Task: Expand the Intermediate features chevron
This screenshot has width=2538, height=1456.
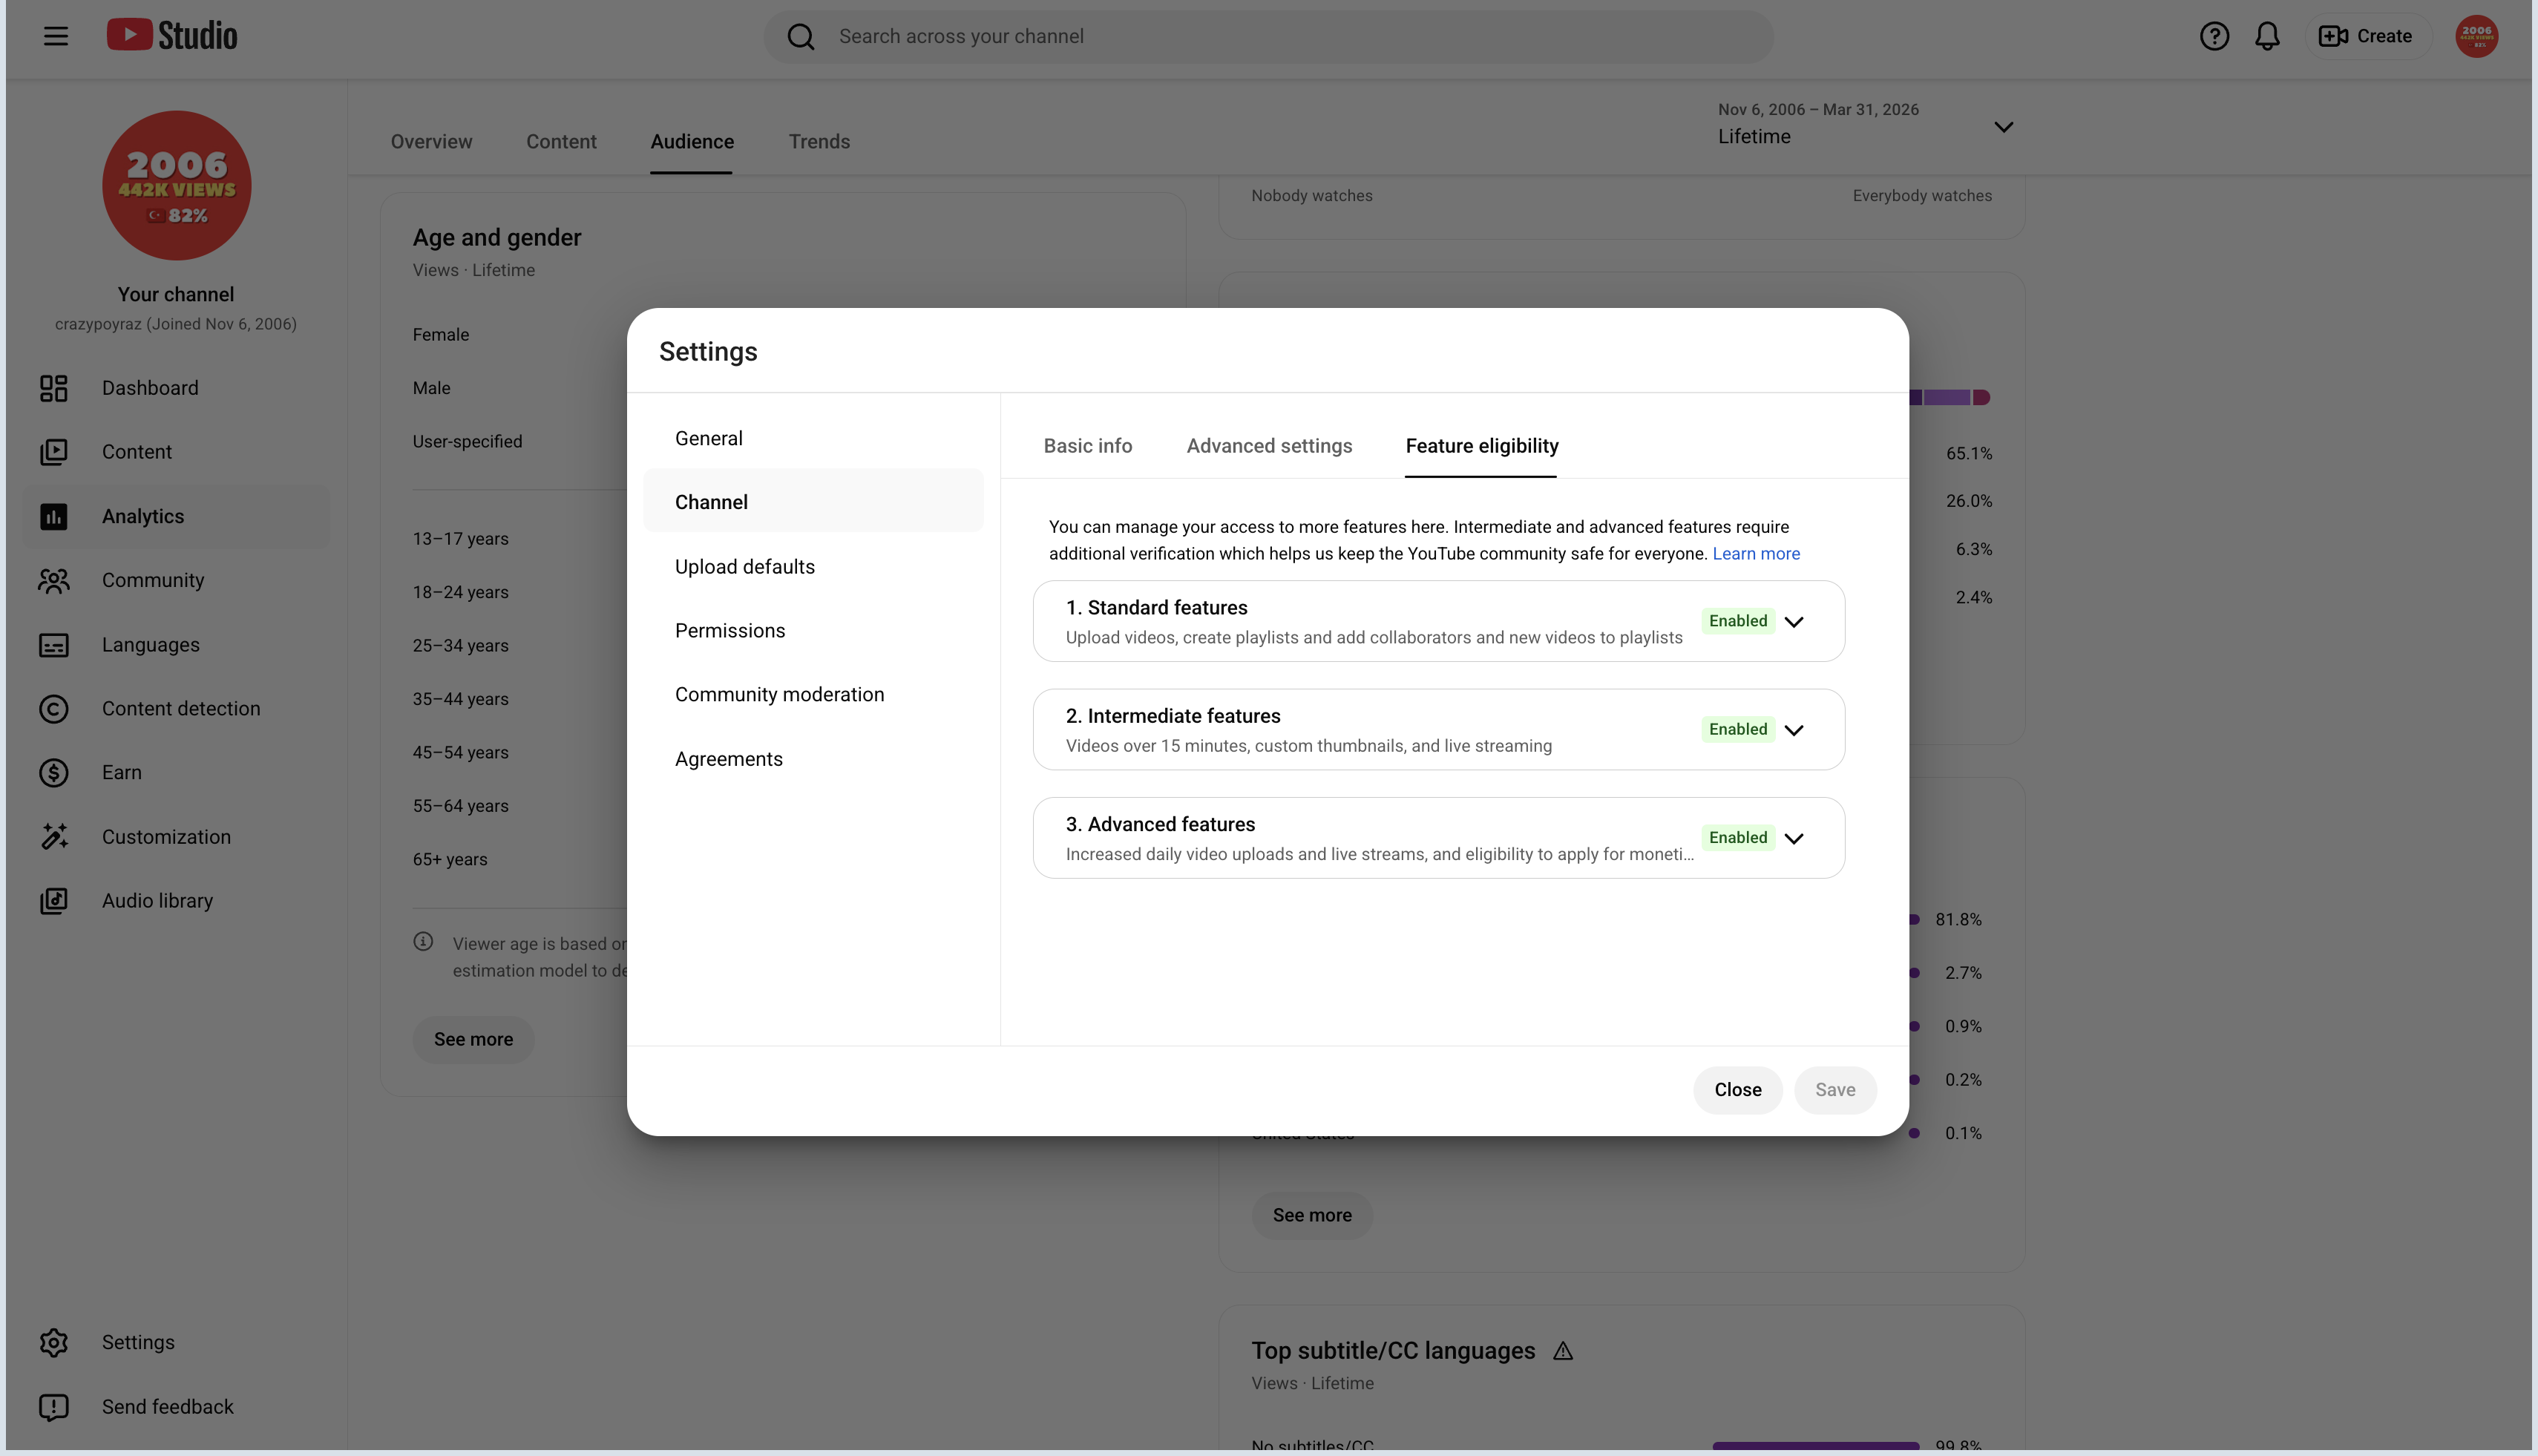Action: [x=1794, y=730]
